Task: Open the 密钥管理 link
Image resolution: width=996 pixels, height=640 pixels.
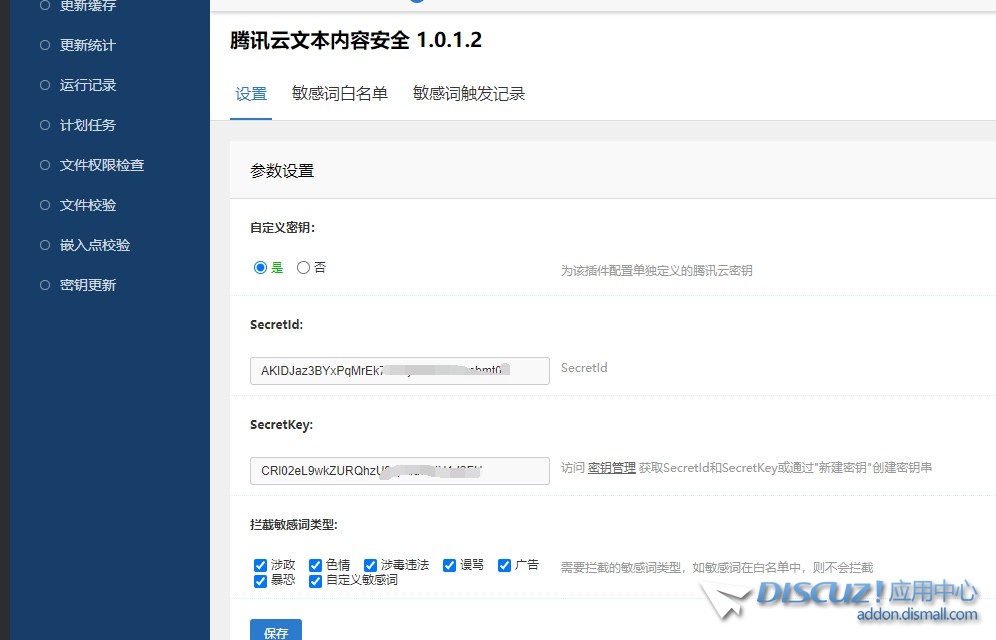Action: pos(610,467)
